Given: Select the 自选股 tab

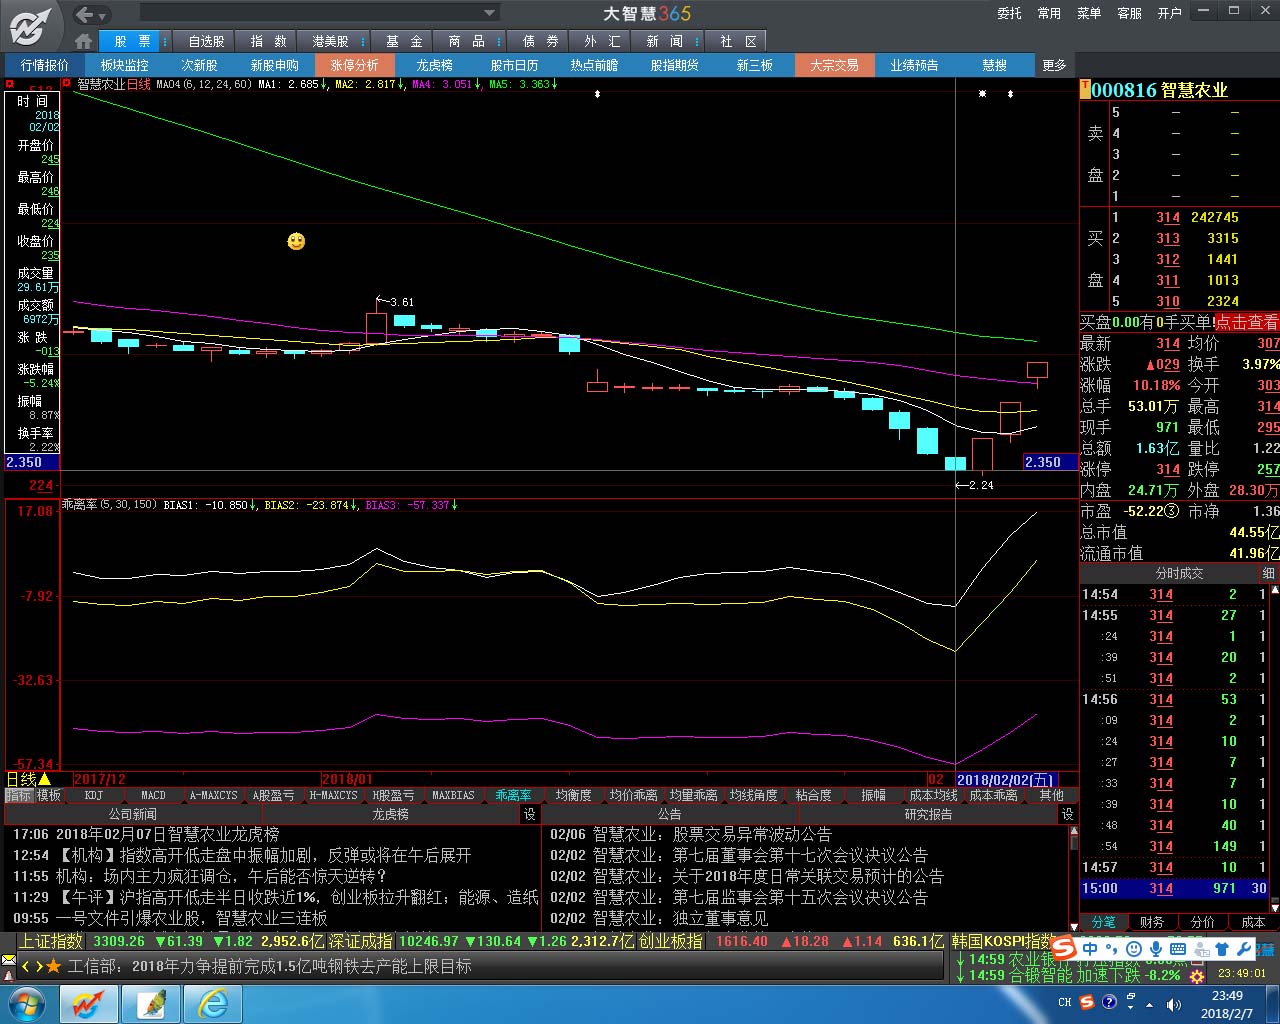Looking at the screenshot, I should click(206, 41).
